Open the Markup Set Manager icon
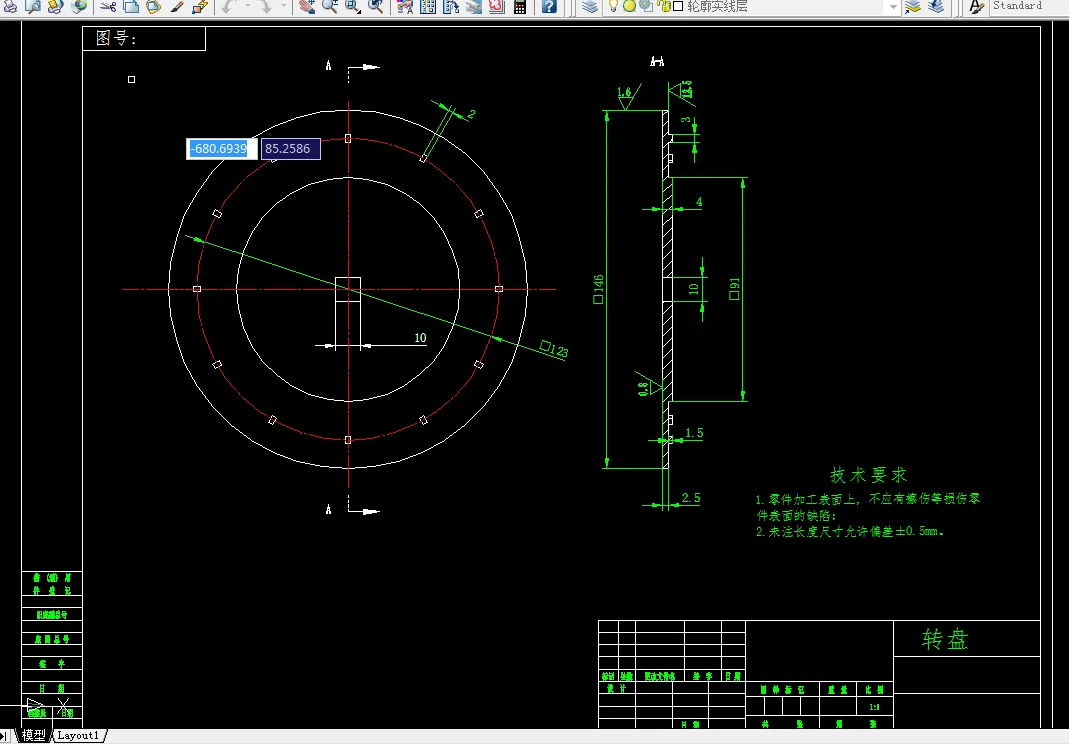Viewport: 1069px width, 744px height. tap(496, 6)
